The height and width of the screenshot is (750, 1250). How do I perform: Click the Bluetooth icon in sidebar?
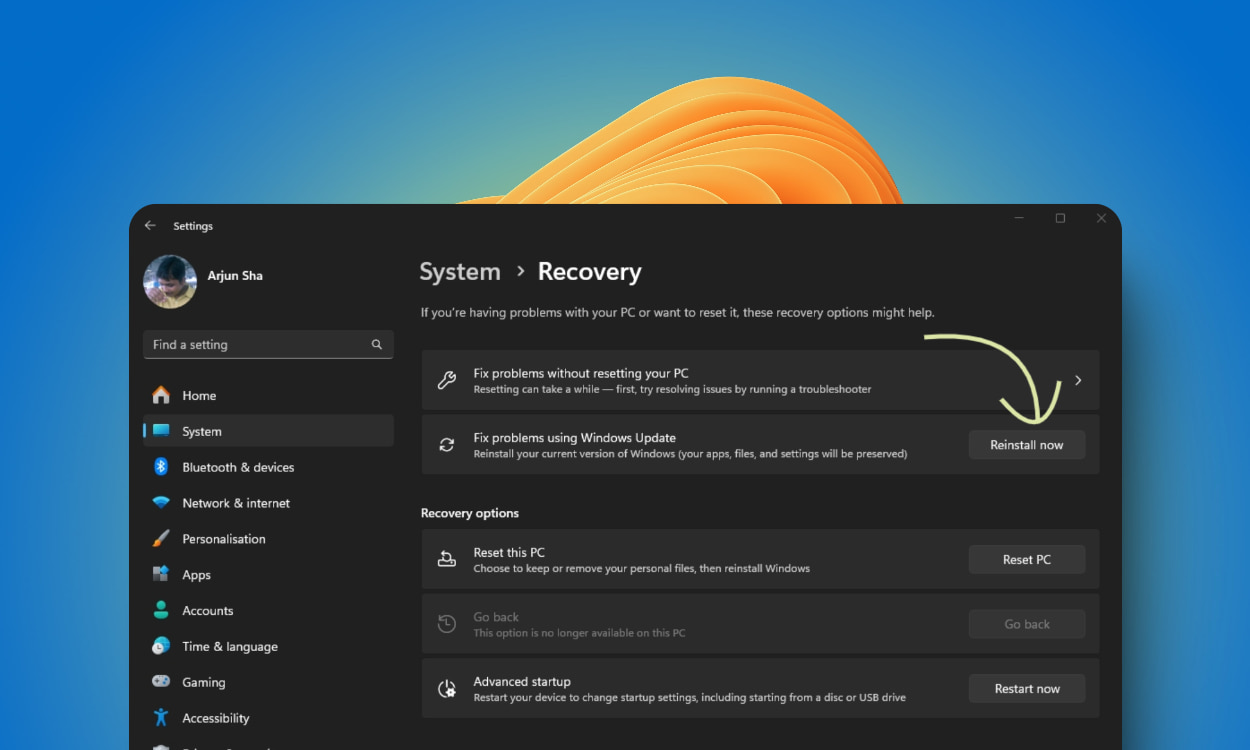pos(161,467)
